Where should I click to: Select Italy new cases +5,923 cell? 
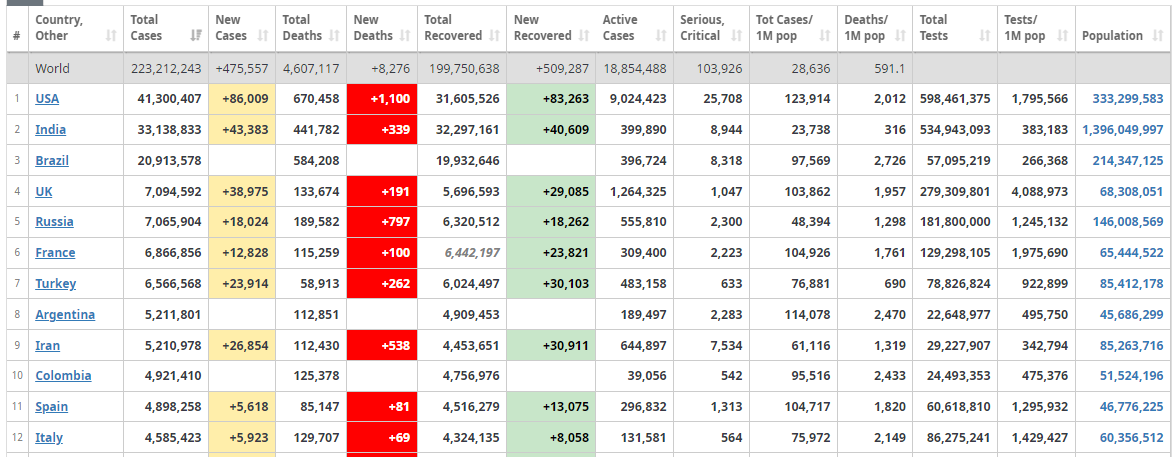[x=241, y=437]
